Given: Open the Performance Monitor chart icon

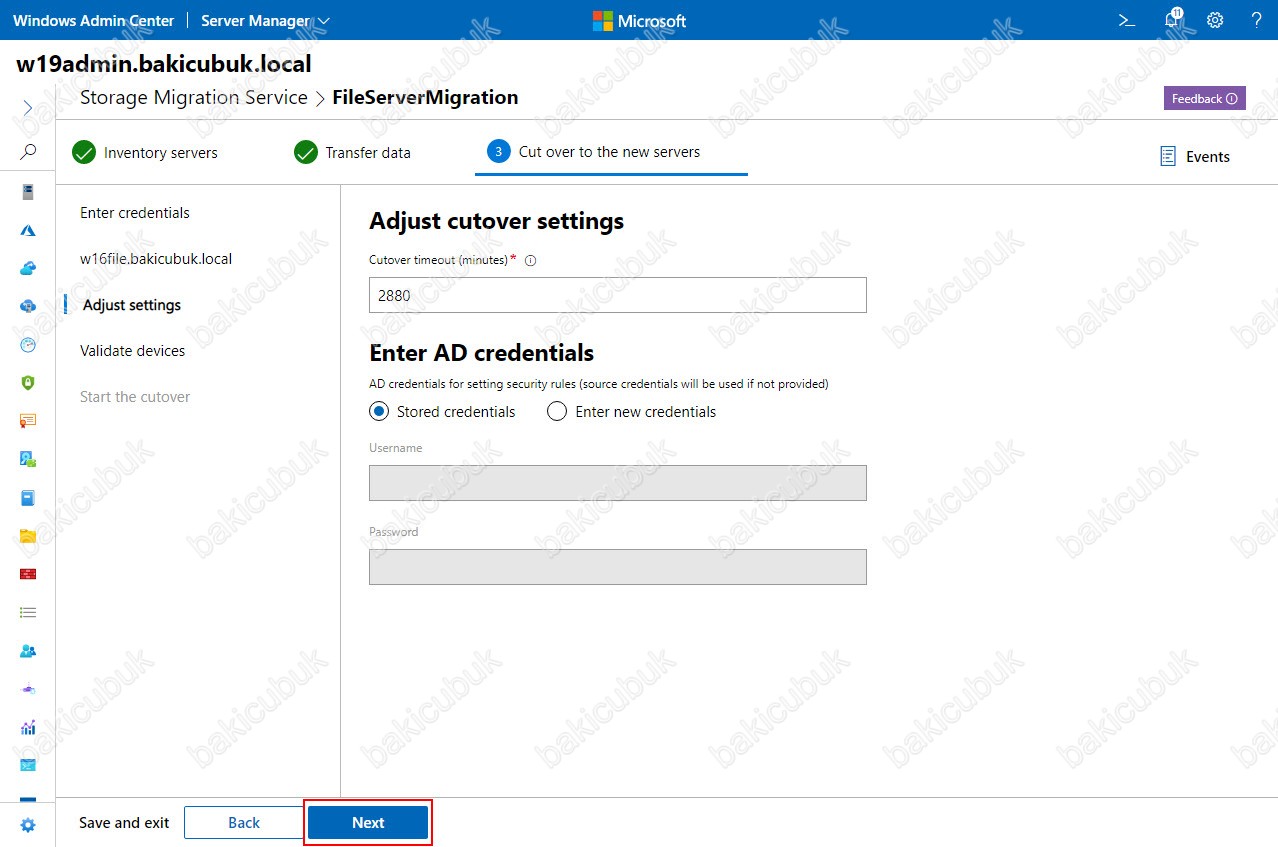Looking at the screenshot, I should coord(28,727).
